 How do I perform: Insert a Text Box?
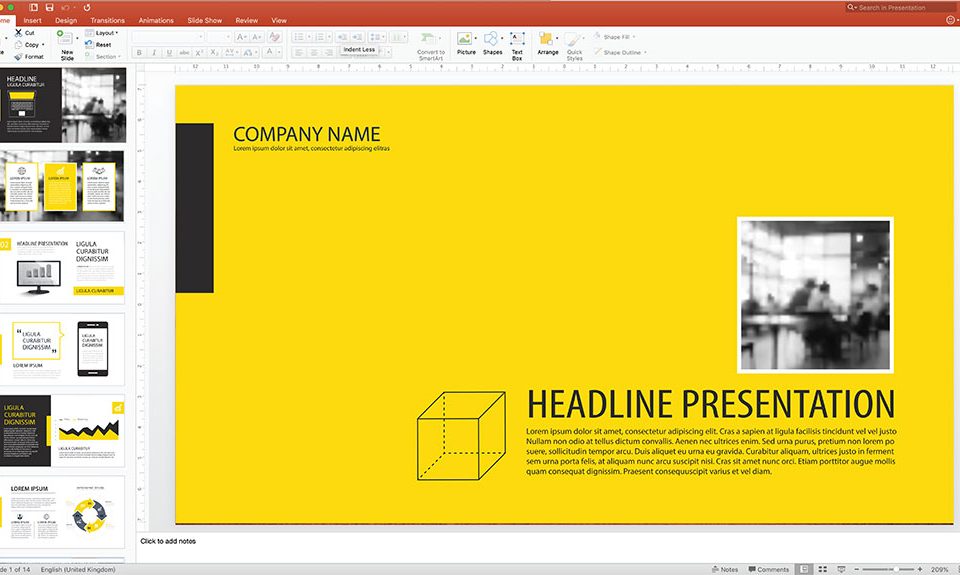coord(517,46)
